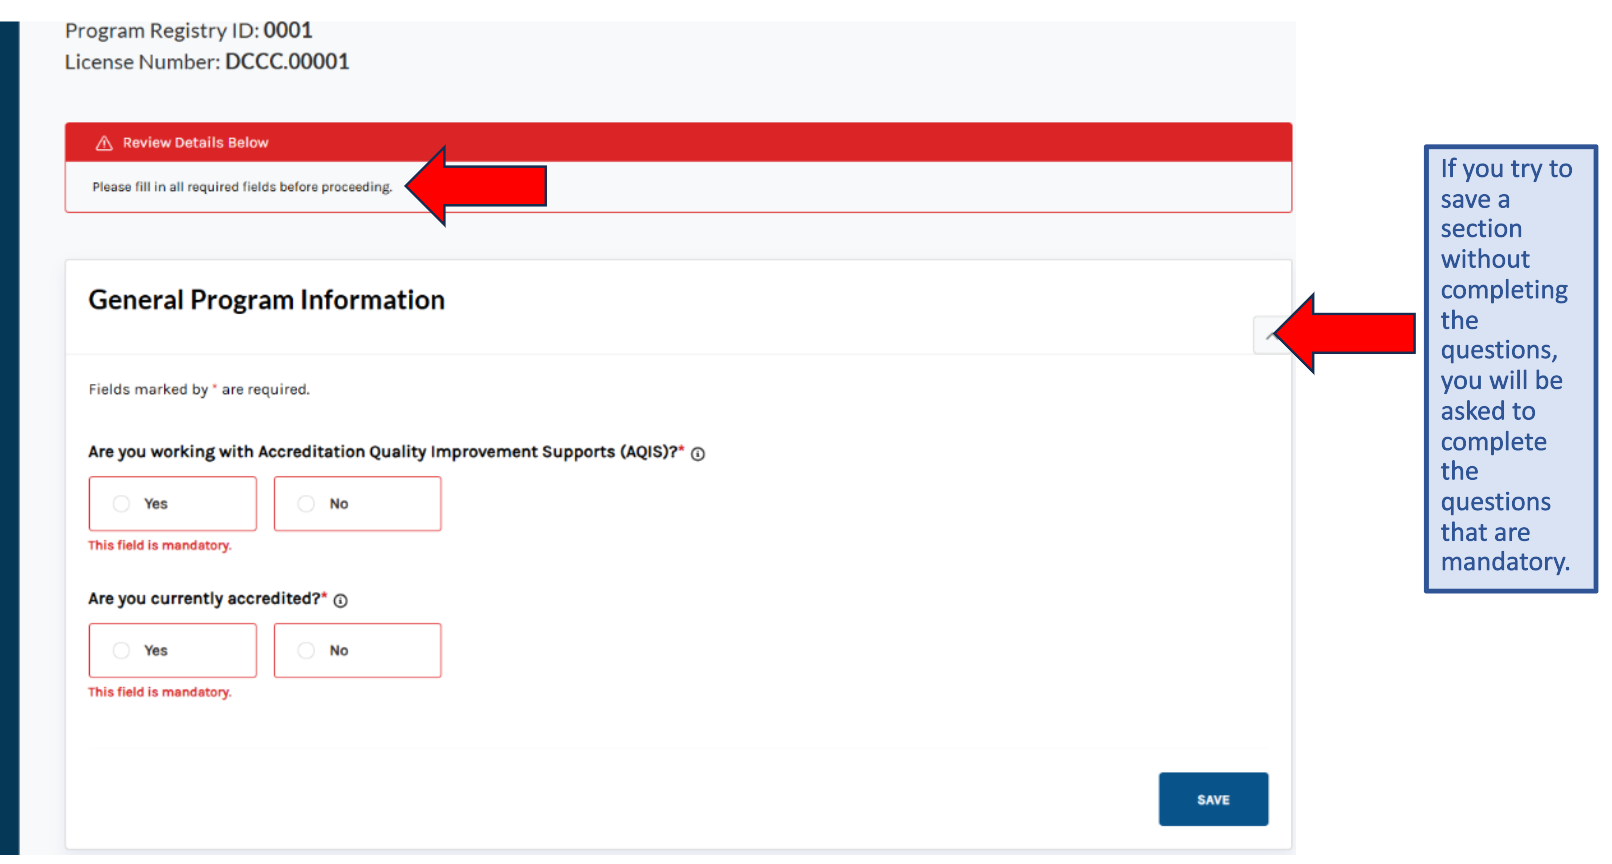The height and width of the screenshot is (864, 1612).
Task: Click the 'Fields marked by * are required' note
Action: click(199, 390)
